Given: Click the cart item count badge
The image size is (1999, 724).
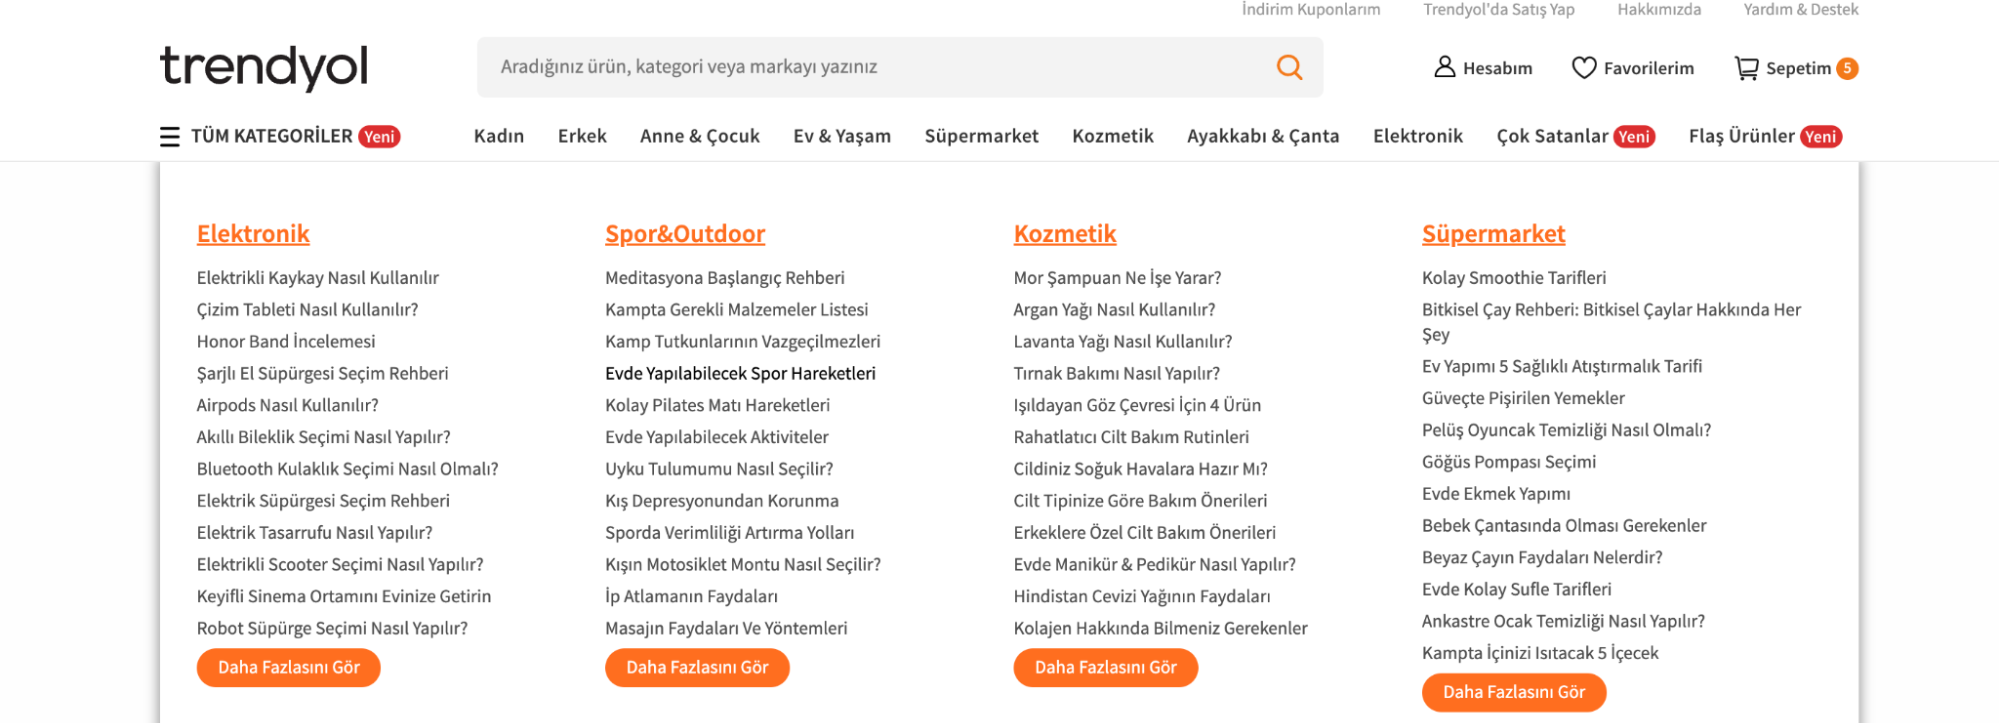Looking at the screenshot, I should (x=1847, y=68).
